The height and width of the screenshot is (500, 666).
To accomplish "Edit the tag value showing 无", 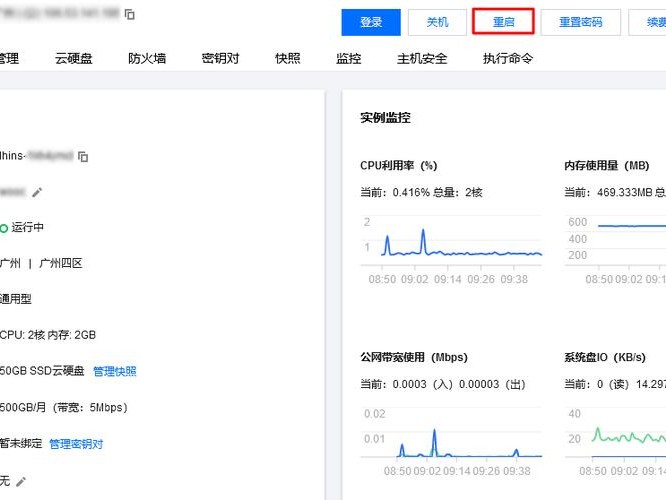I will [21, 482].
